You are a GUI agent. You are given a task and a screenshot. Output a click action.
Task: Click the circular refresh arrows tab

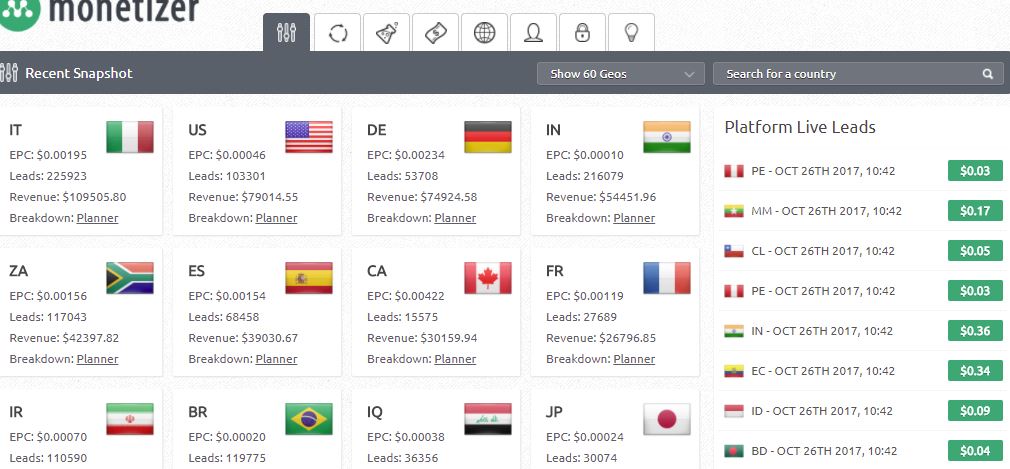(337, 33)
